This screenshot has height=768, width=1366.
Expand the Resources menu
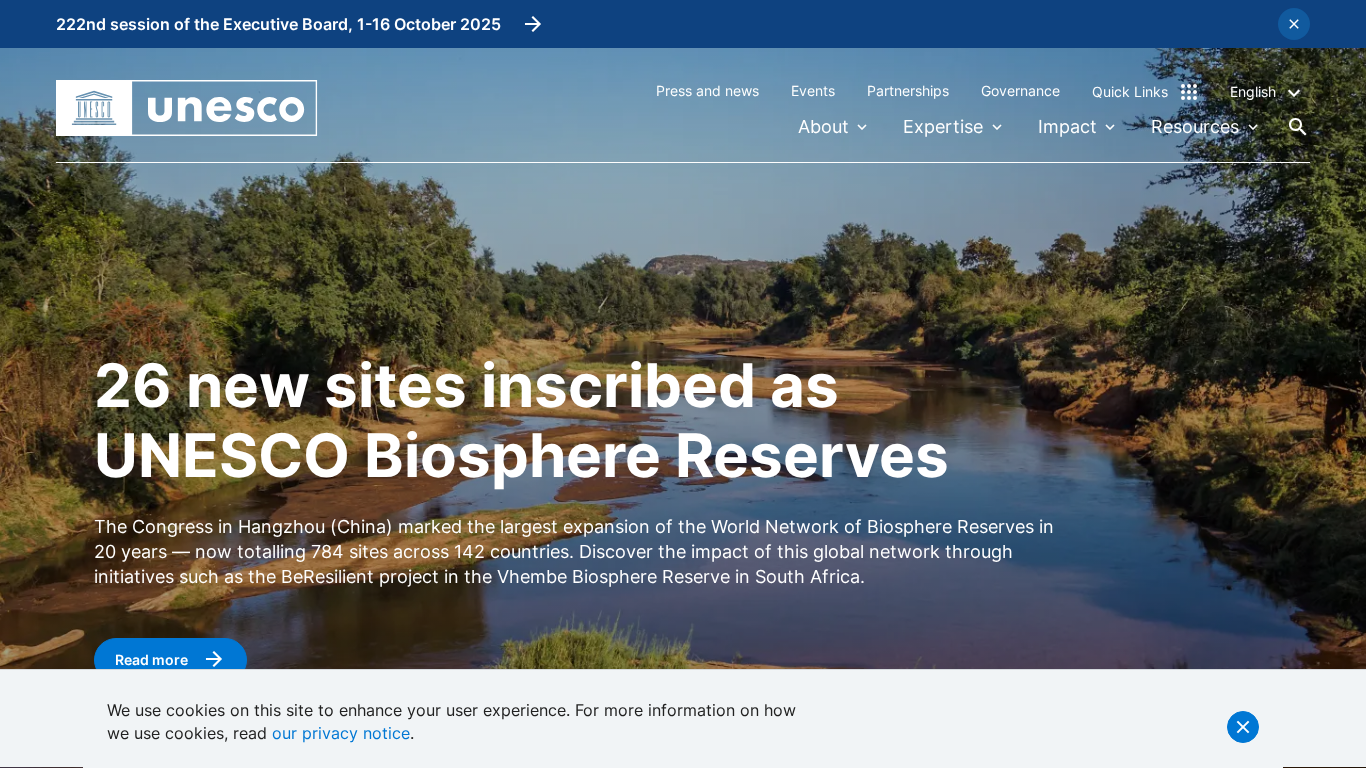click(1204, 127)
